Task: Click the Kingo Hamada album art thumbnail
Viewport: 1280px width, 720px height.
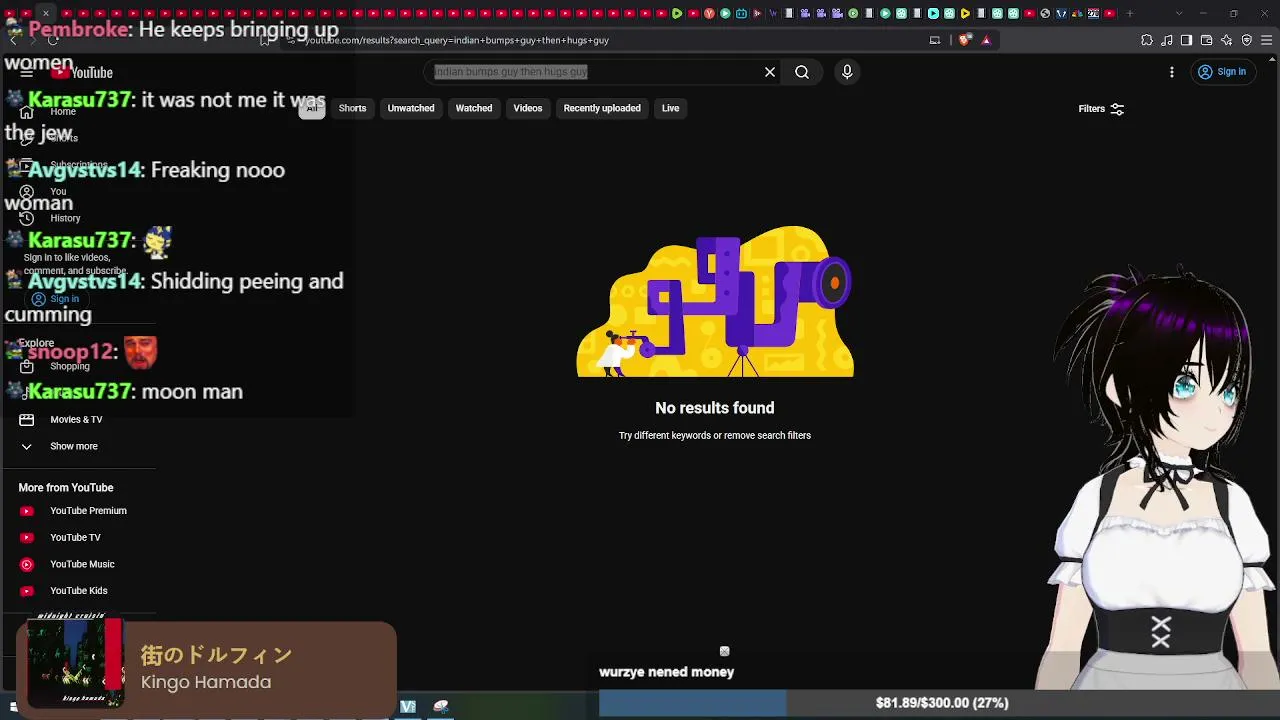Action: [75, 662]
